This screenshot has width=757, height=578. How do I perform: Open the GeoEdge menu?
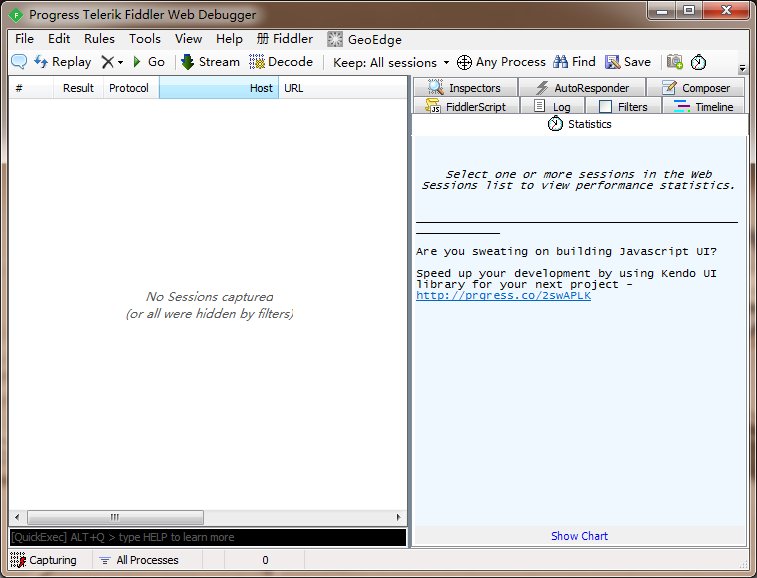(x=364, y=39)
